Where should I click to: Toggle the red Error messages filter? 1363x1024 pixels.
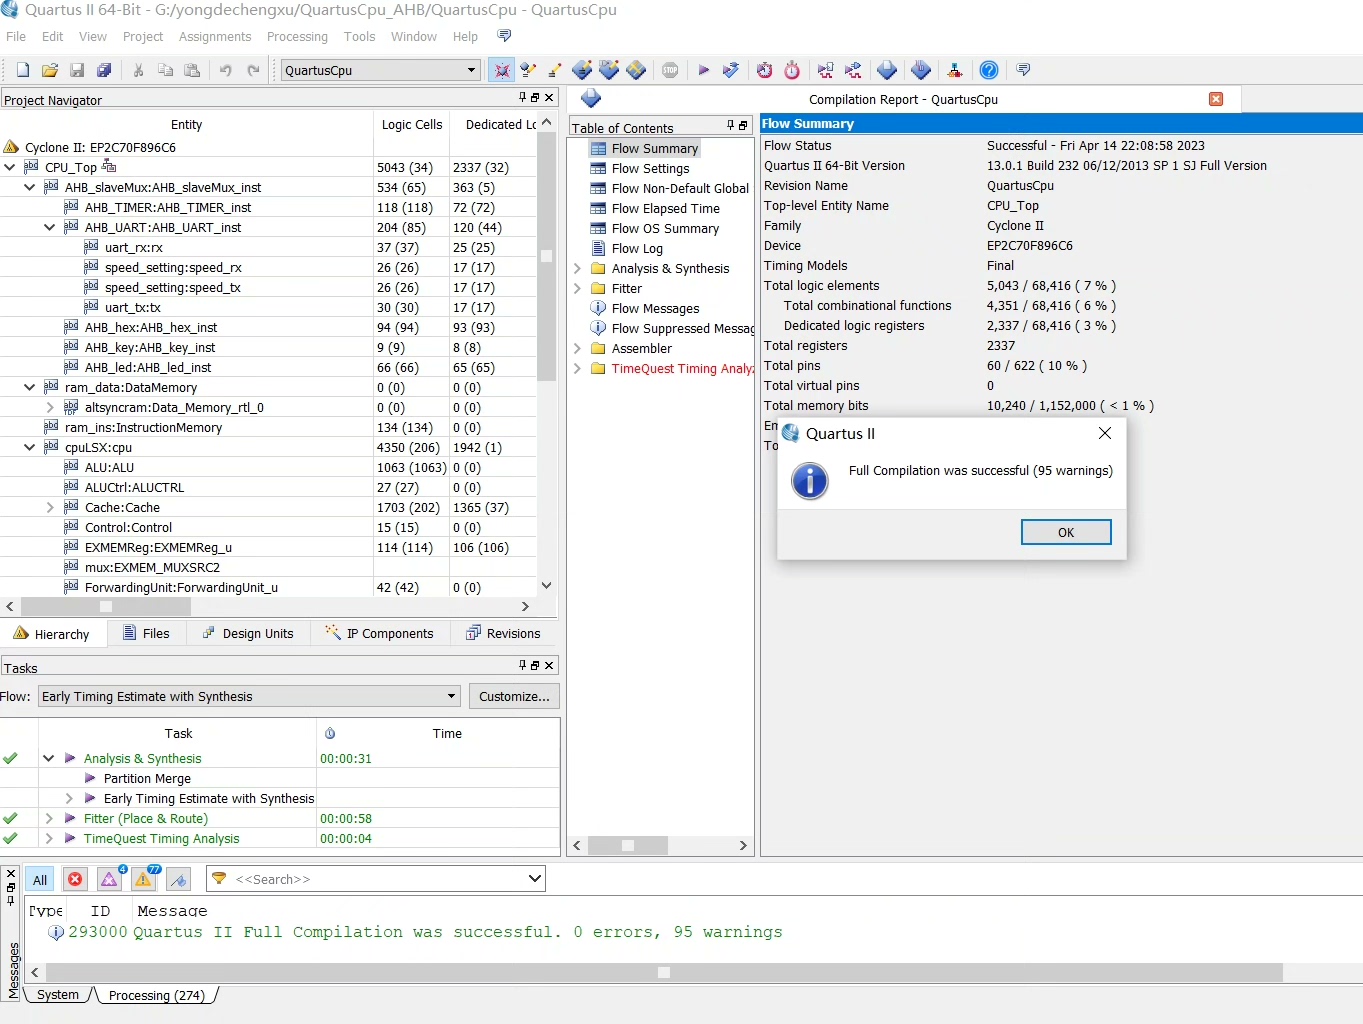click(75, 880)
